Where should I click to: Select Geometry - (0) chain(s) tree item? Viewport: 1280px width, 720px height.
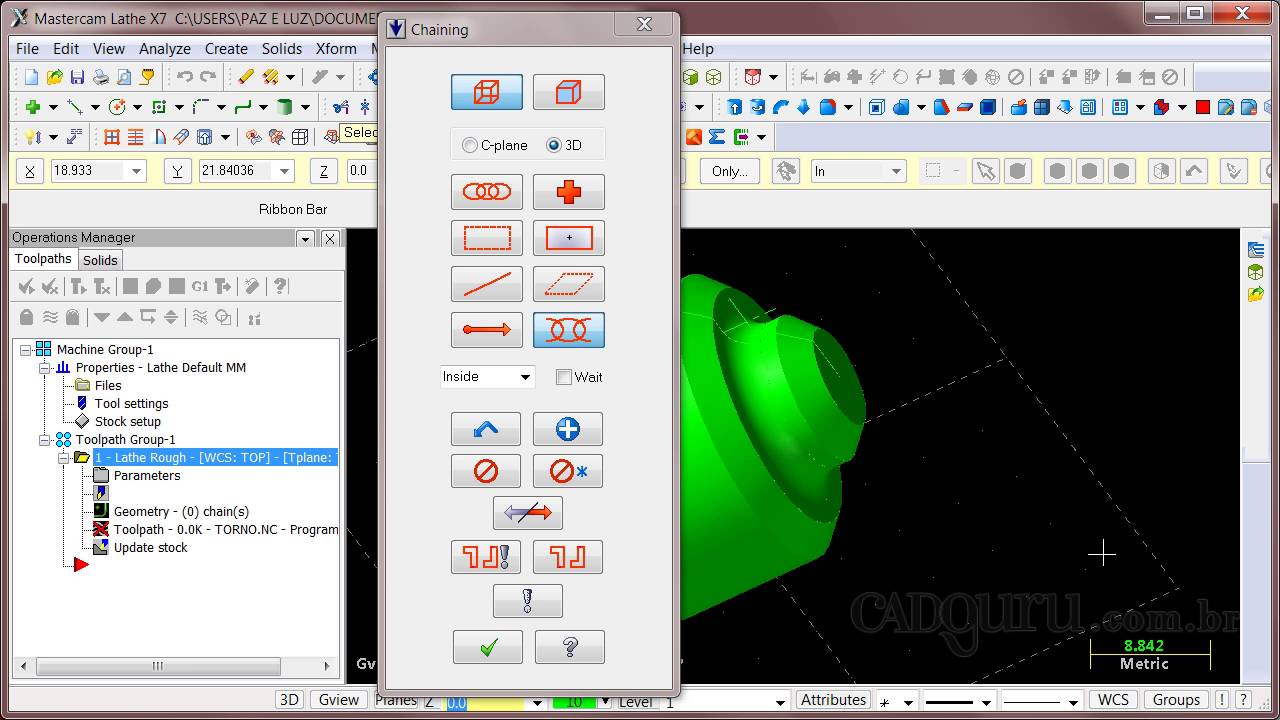[x=181, y=511]
